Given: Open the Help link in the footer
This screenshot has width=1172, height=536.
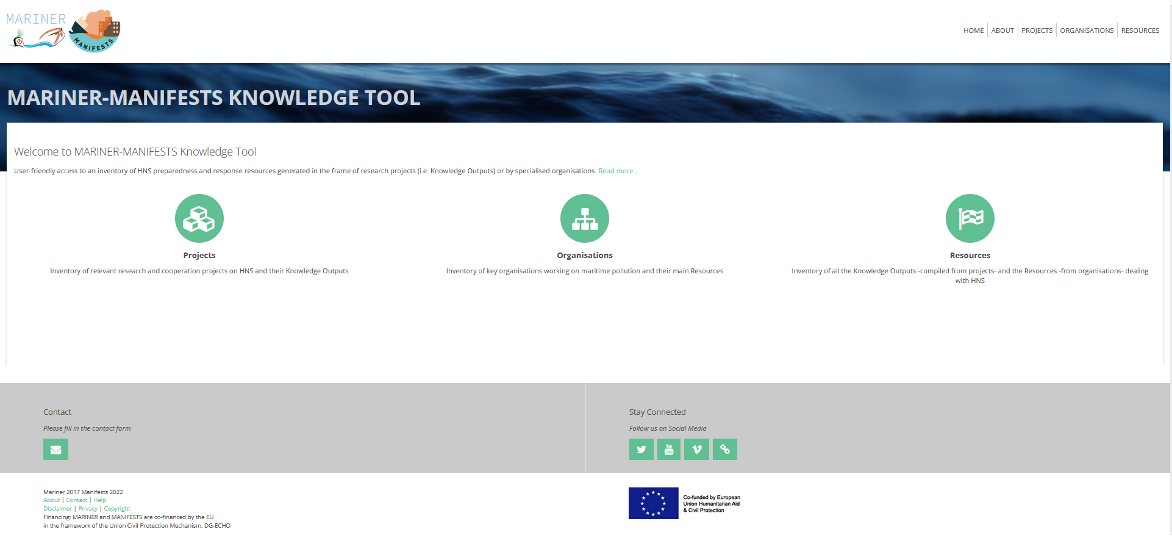Looking at the screenshot, I should [100, 500].
